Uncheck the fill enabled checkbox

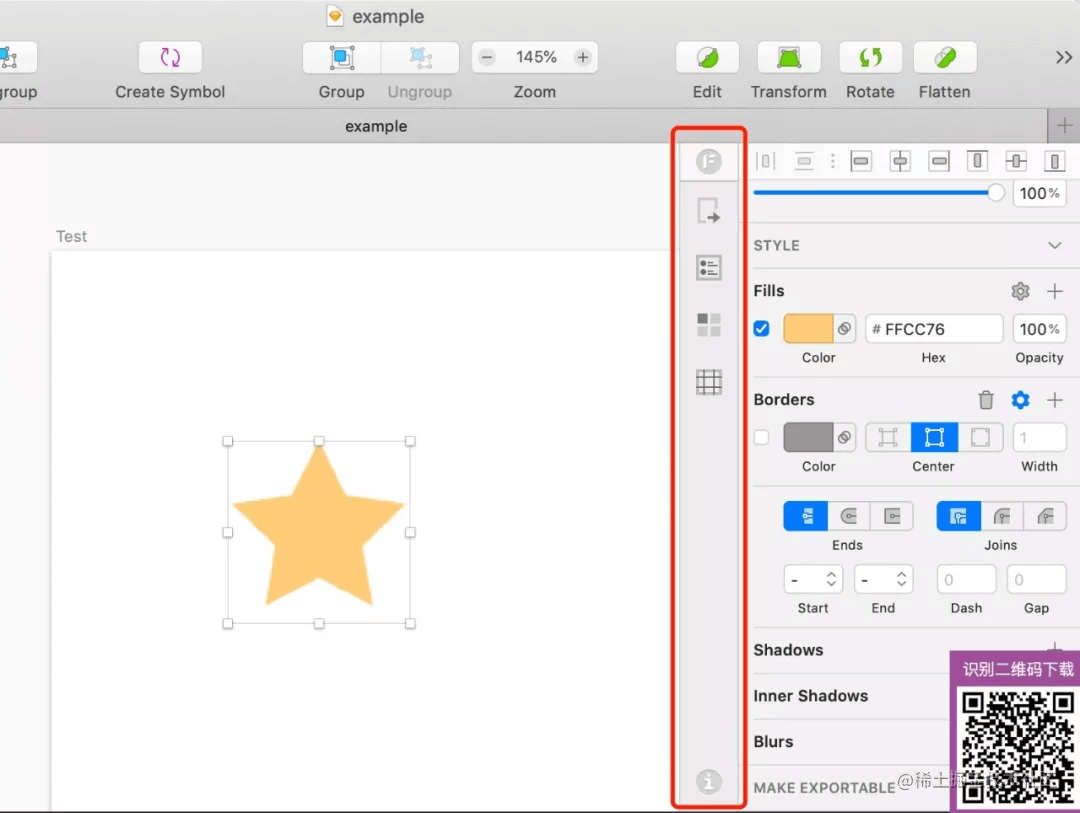[x=761, y=329]
